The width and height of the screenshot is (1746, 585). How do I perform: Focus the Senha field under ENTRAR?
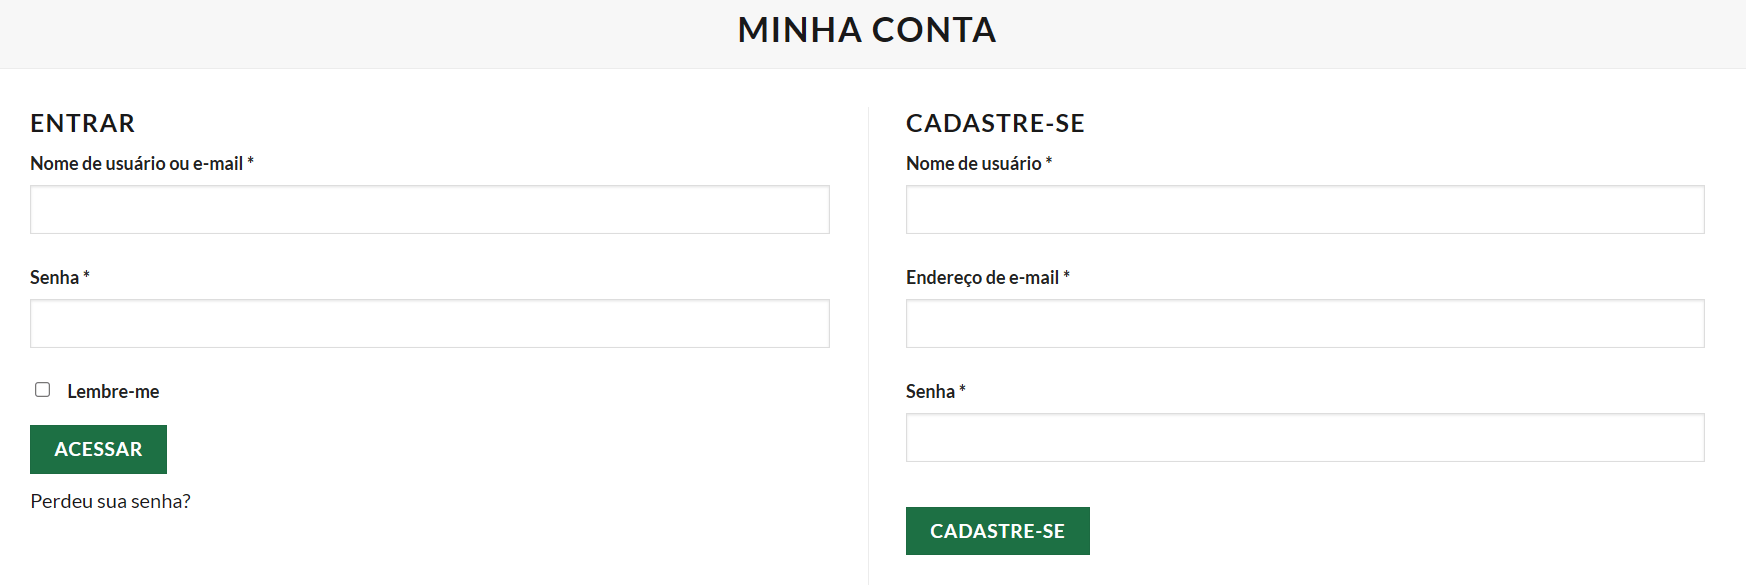[x=430, y=324]
